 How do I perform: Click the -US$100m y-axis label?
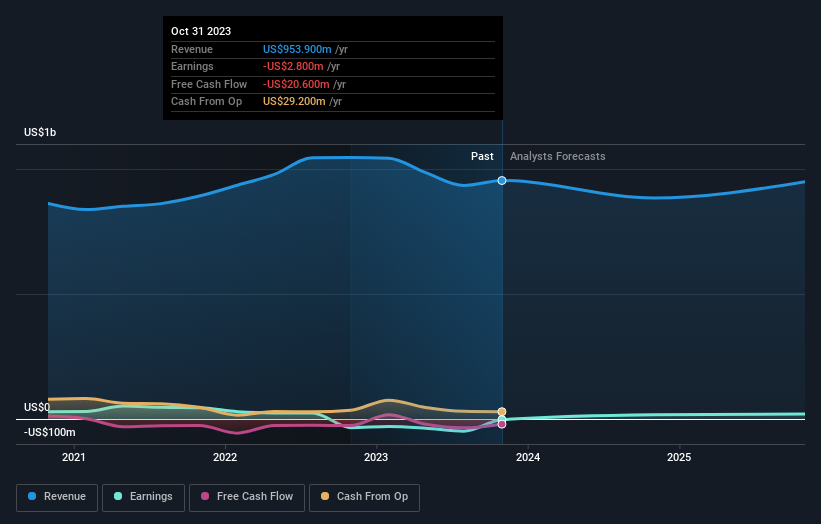point(50,432)
